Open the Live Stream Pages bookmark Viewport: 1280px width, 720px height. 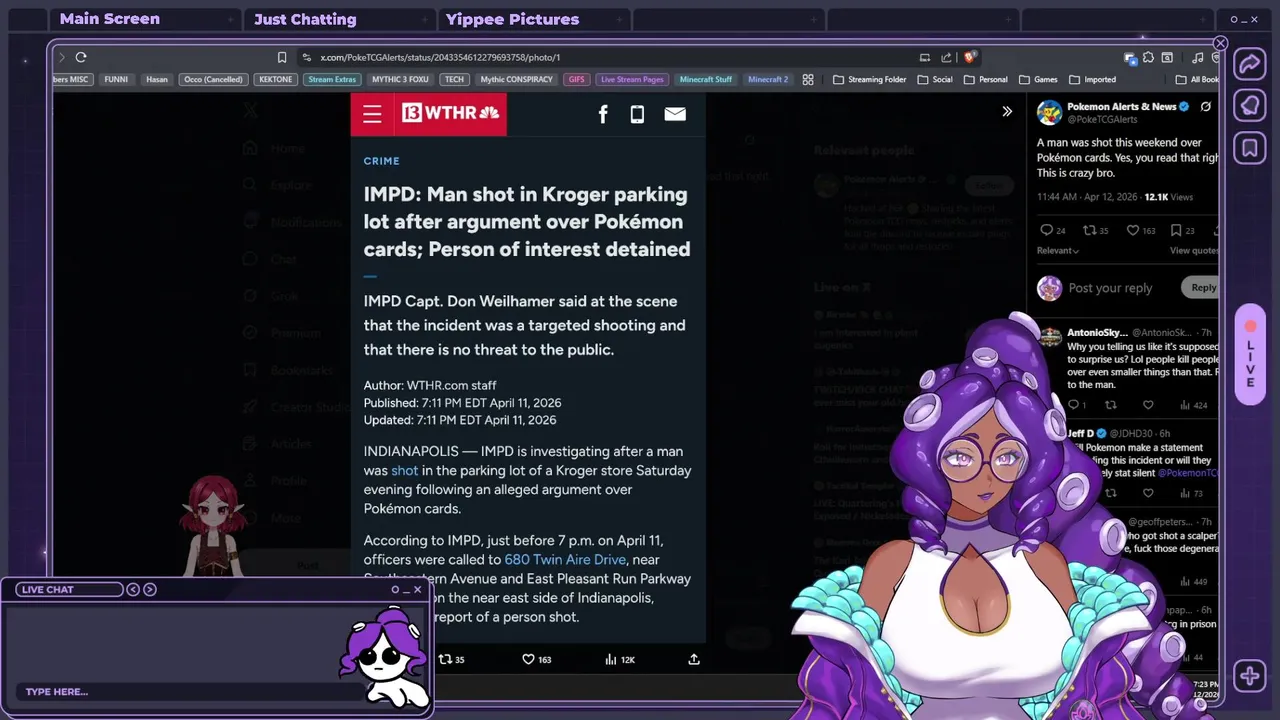tap(631, 79)
